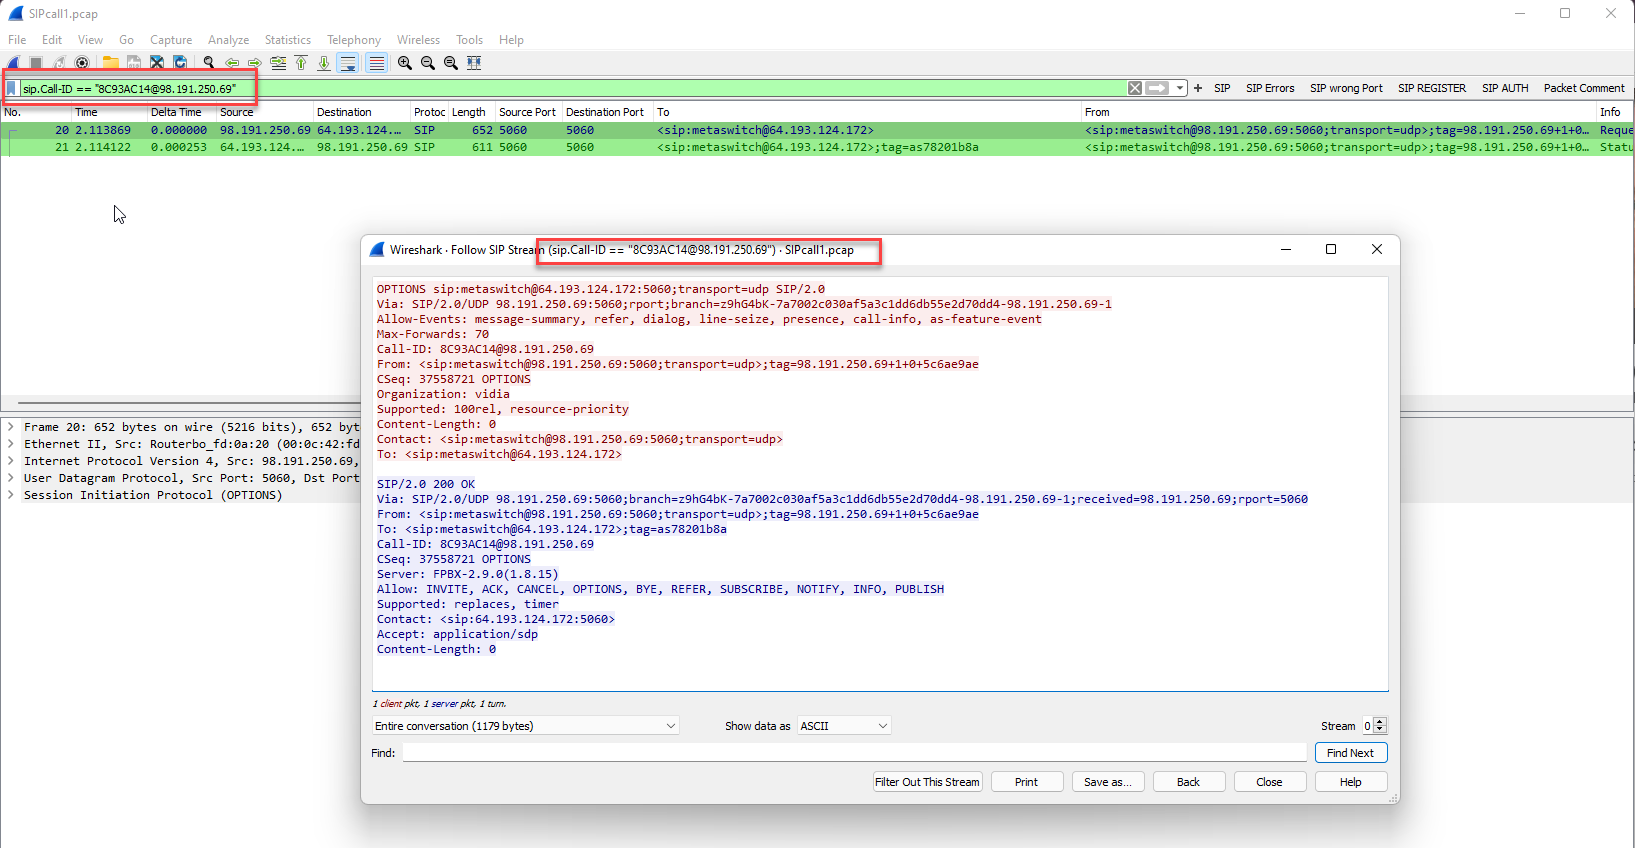Open the Show data as ASCII dropdown
This screenshot has width=1635, height=848.
[844, 726]
